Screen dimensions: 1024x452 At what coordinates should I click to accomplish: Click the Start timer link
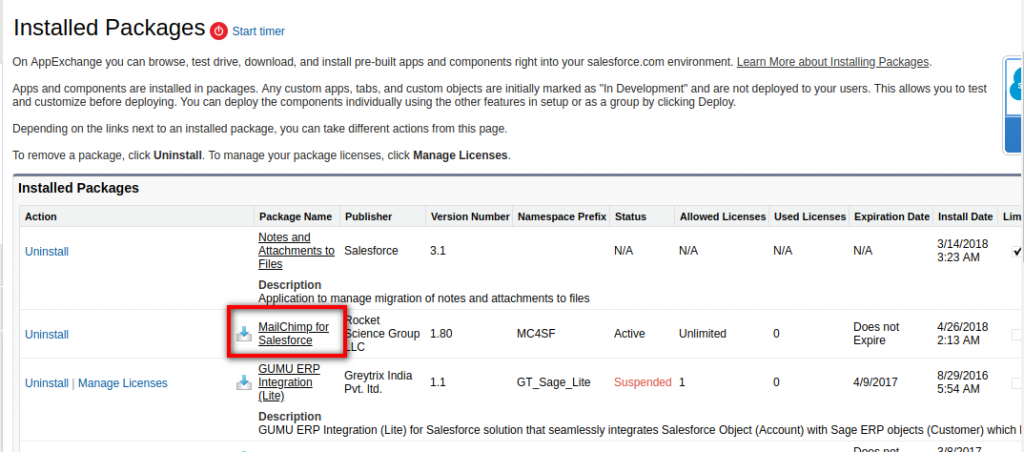click(x=259, y=31)
